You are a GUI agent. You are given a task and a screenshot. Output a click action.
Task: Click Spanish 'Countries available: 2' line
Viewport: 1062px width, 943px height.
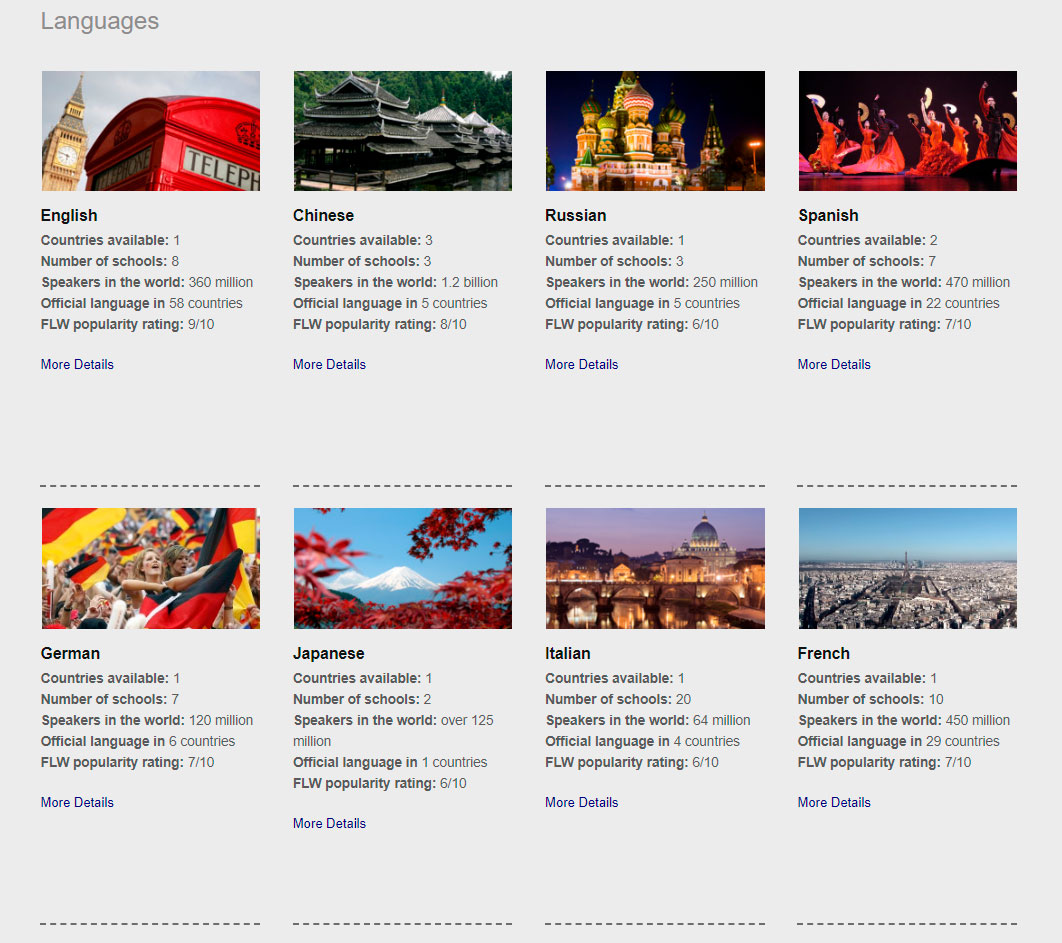(x=868, y=240)
